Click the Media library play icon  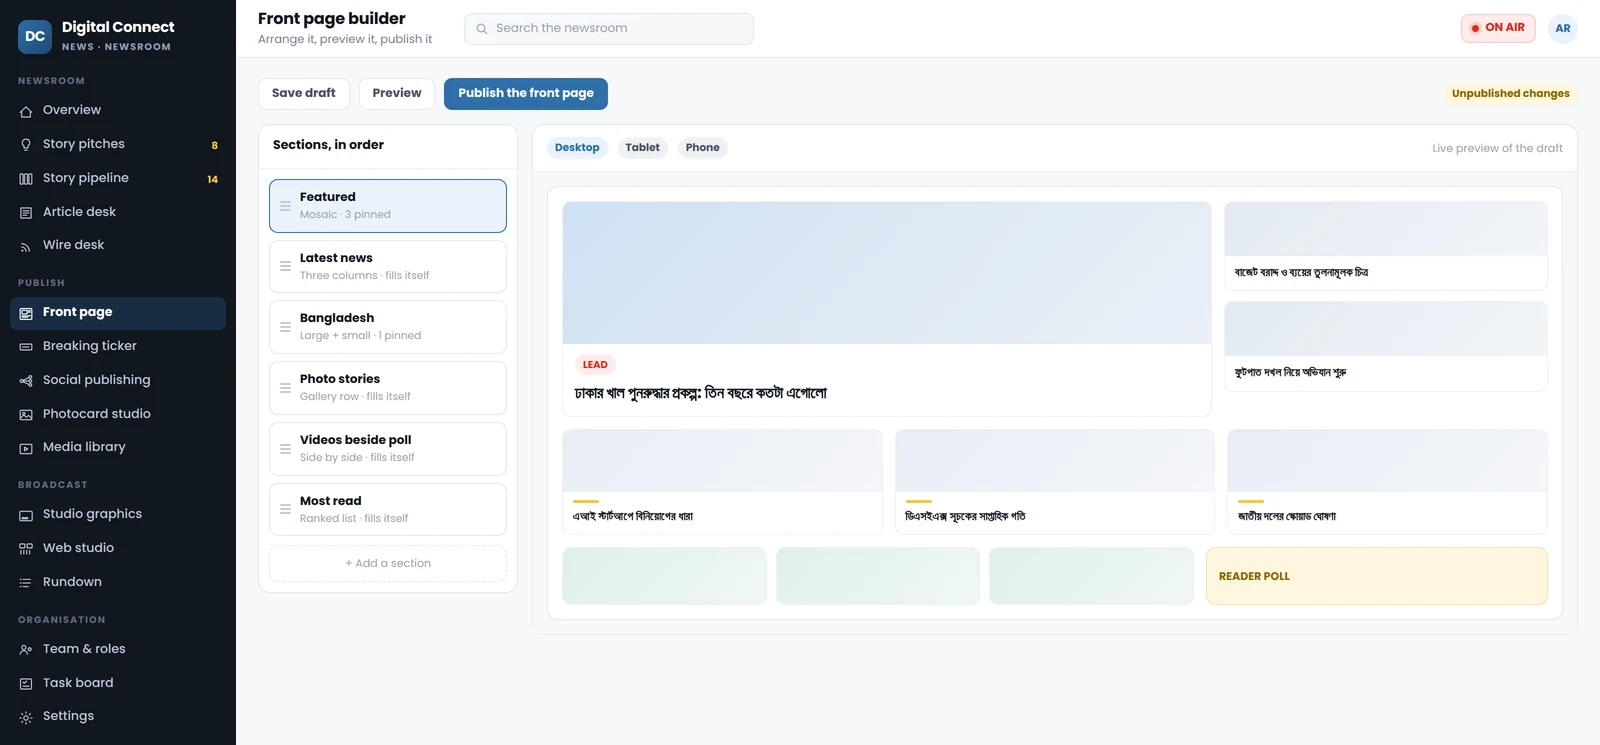pyautogui.click(x=26, y=448)
